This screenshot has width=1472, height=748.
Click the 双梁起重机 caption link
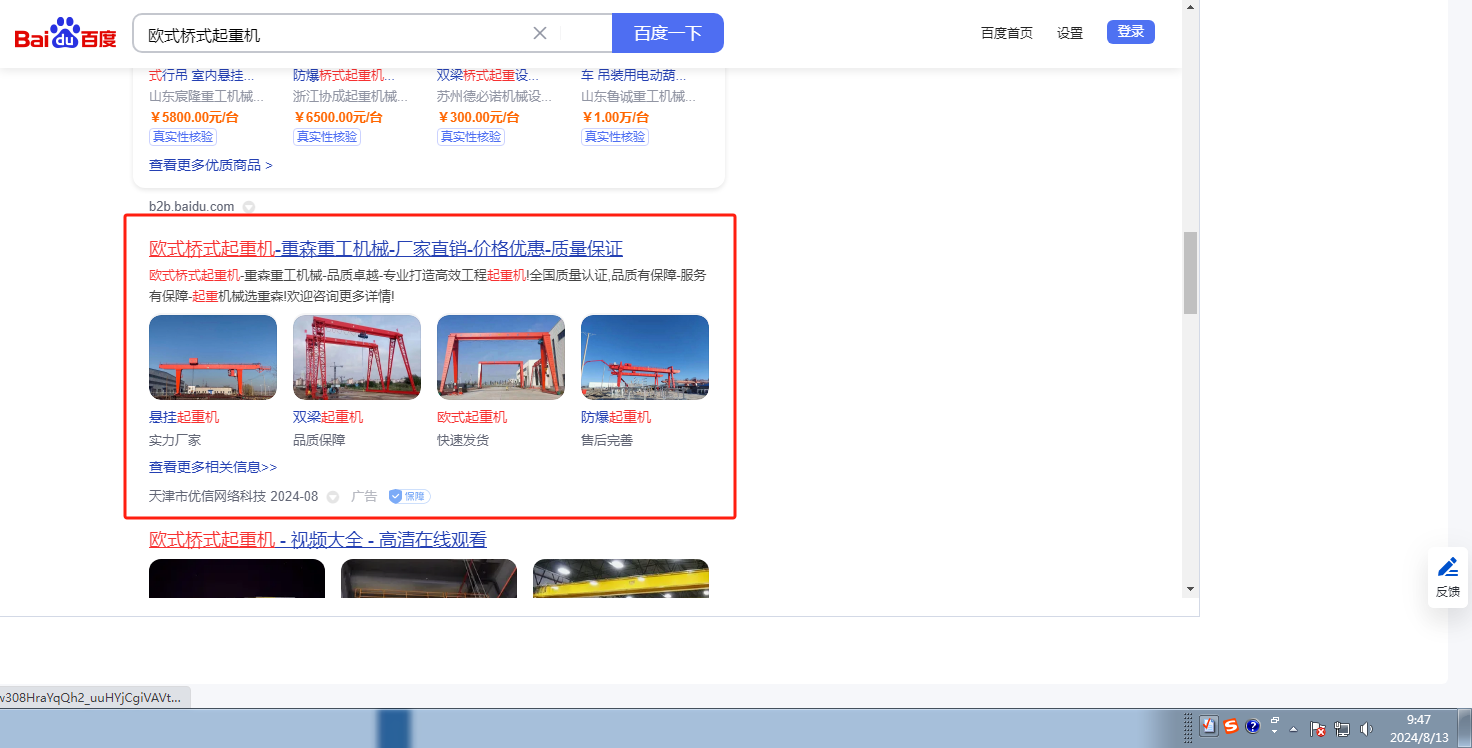328,417
